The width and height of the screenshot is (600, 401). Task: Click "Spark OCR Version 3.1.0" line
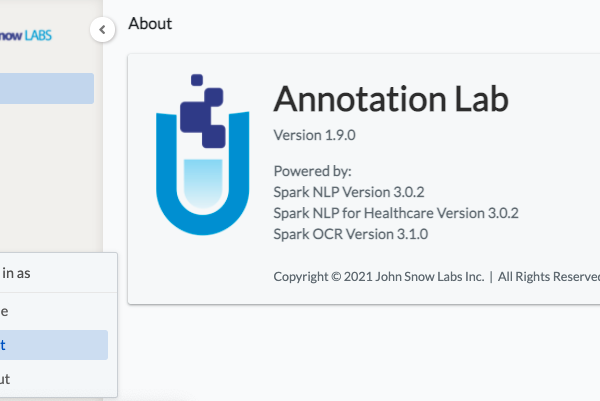click(351, 234)
